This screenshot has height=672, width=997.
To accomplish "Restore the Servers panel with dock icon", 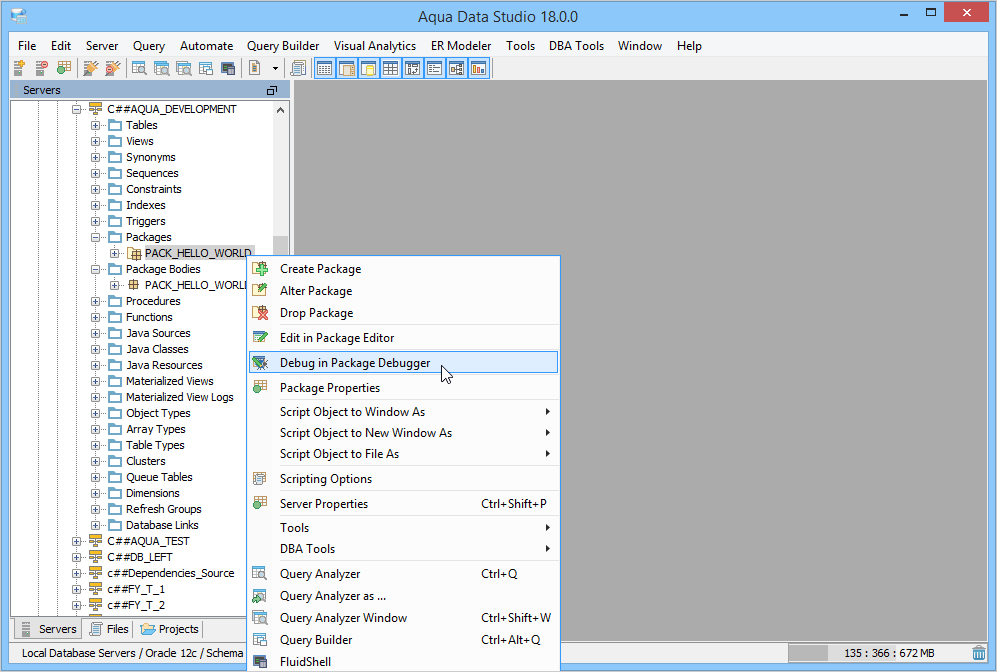I will pyautogui.click(x=272, y=90).
